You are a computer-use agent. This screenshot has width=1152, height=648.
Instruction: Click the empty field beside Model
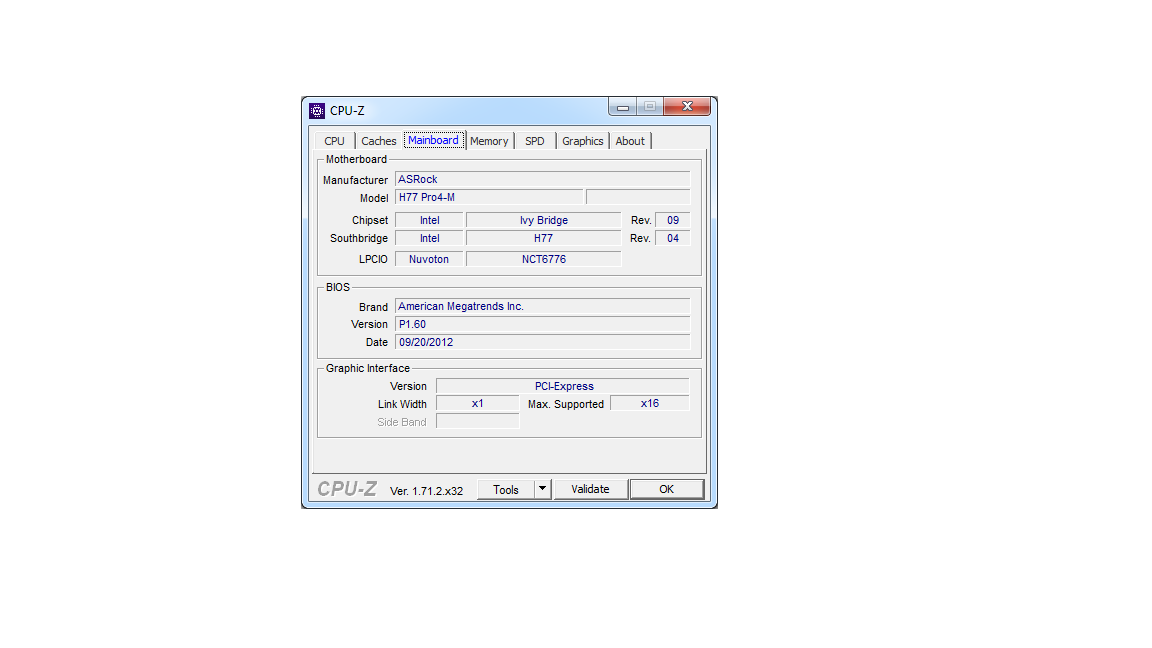point(638,198)
